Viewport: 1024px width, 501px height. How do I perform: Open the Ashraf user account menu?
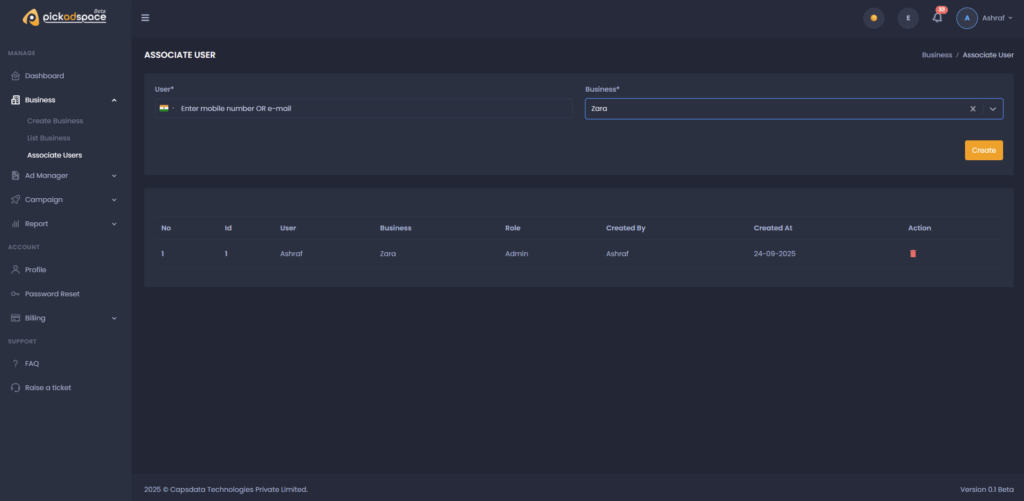tap(997, 18)
